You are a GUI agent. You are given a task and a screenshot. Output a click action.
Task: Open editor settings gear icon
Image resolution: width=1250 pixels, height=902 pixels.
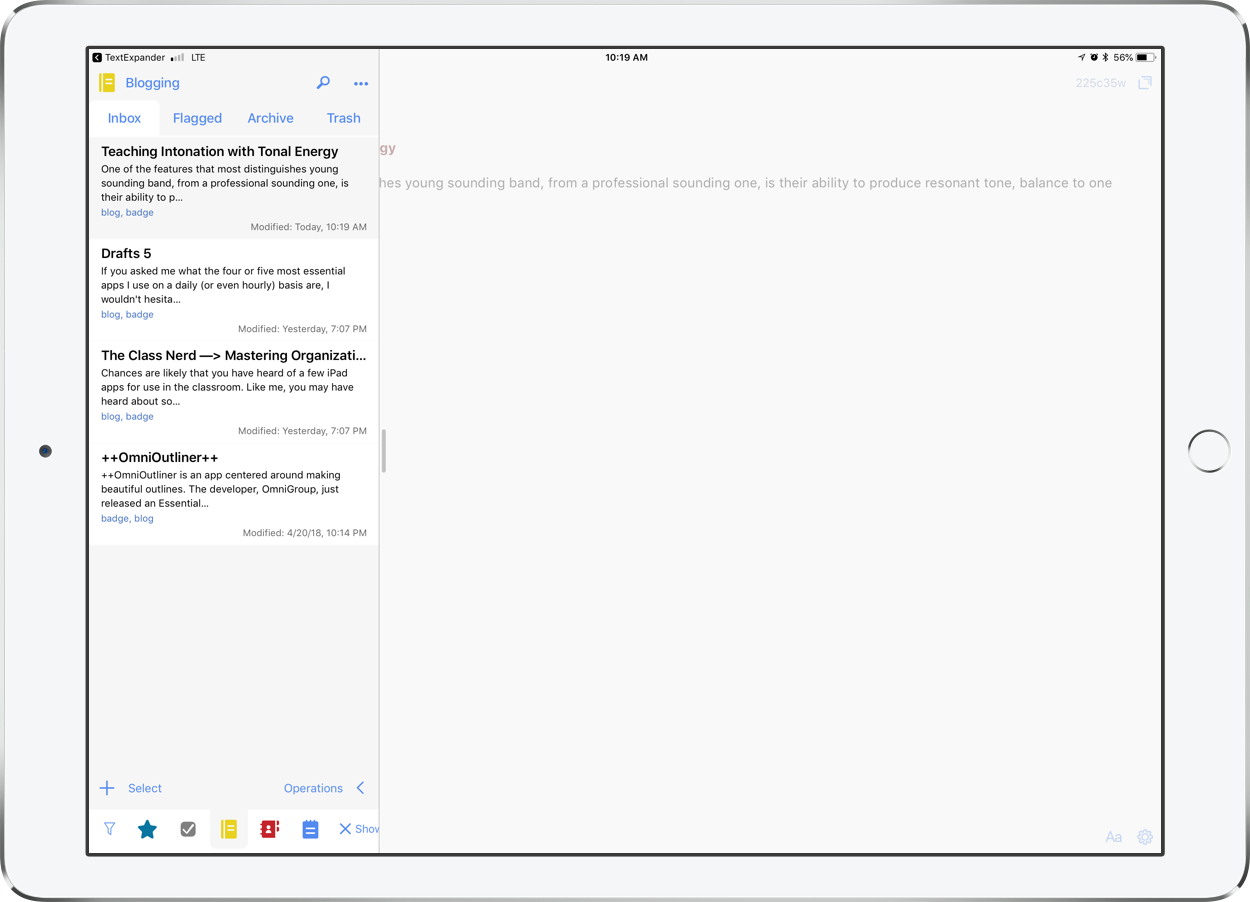tap(1145, 837)
